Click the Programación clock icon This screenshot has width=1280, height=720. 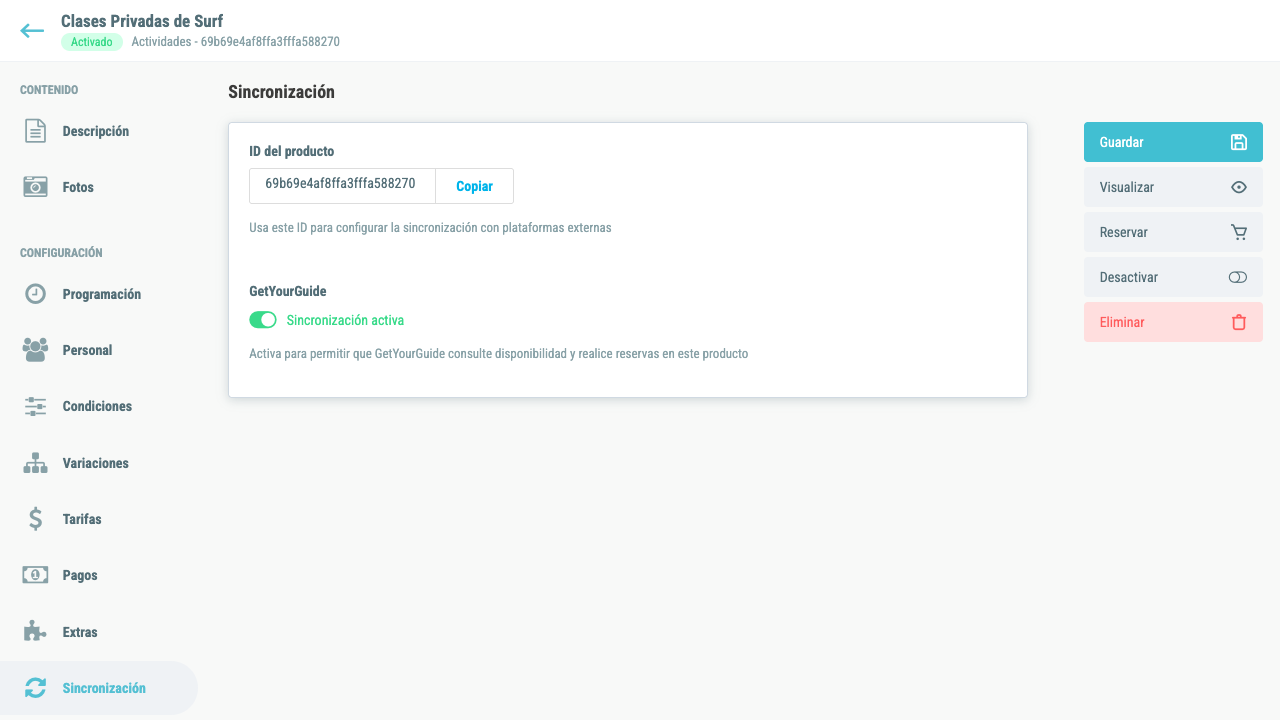(x=35, y=294)
